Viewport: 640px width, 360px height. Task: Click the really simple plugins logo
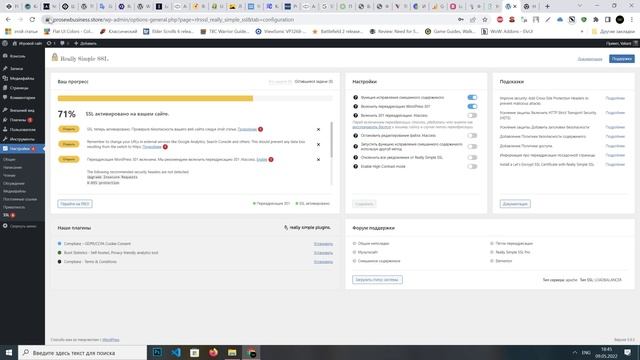click(x=307, y=227)
